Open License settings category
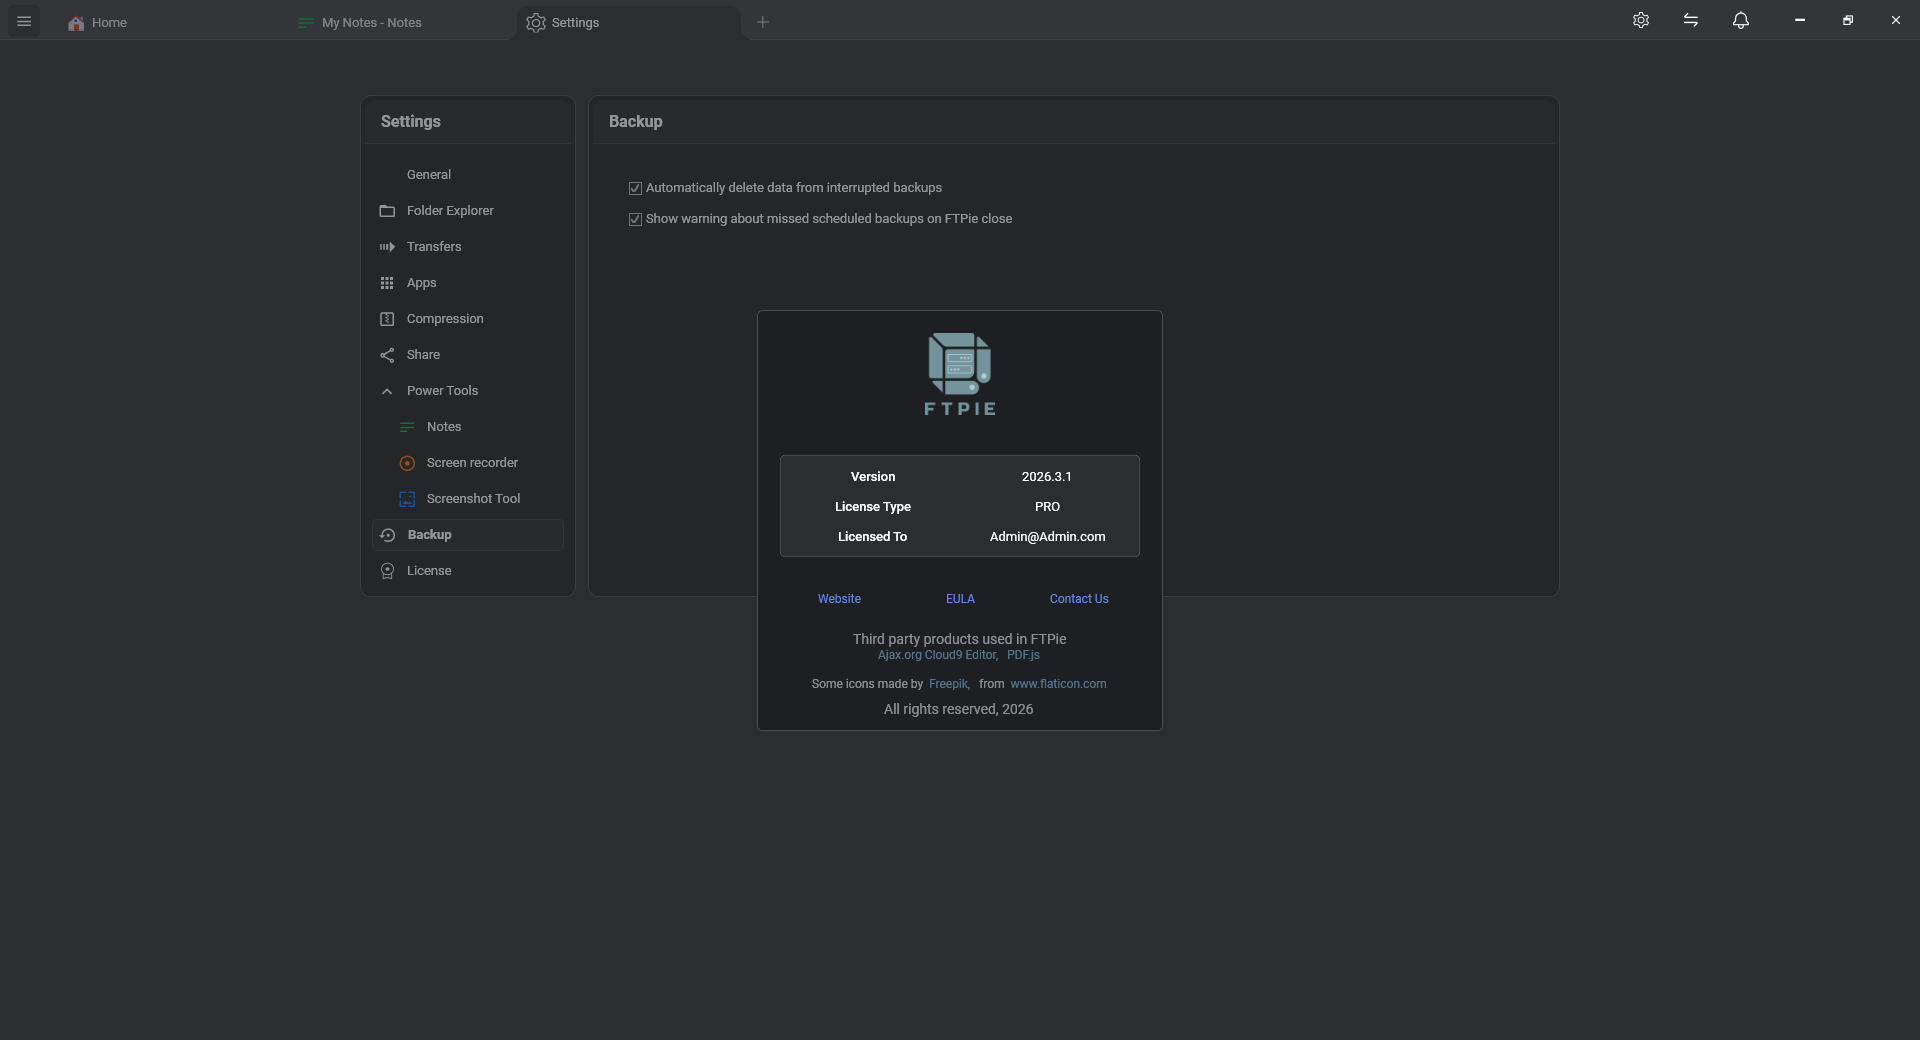The image size is (1920, 1040). pos(468,571)
